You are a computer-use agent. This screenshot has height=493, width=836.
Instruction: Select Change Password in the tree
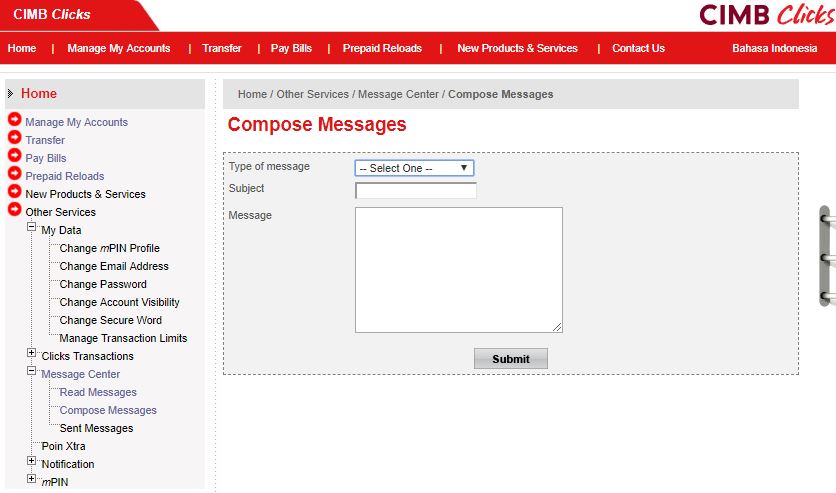(103, 284)
